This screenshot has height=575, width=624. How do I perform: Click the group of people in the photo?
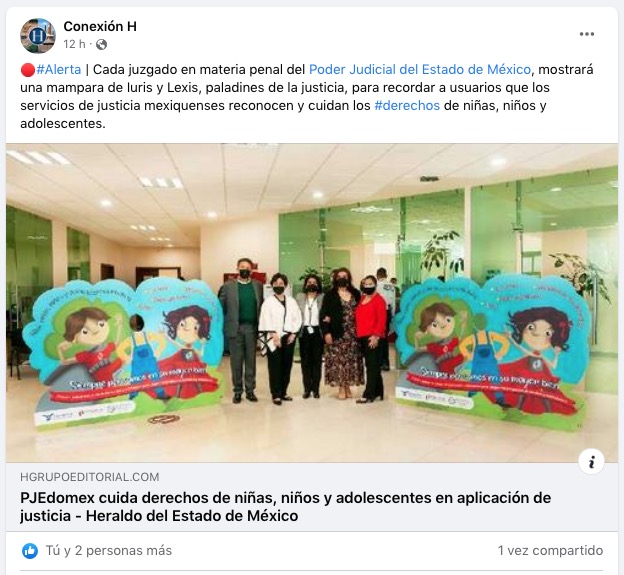[303, 331]
